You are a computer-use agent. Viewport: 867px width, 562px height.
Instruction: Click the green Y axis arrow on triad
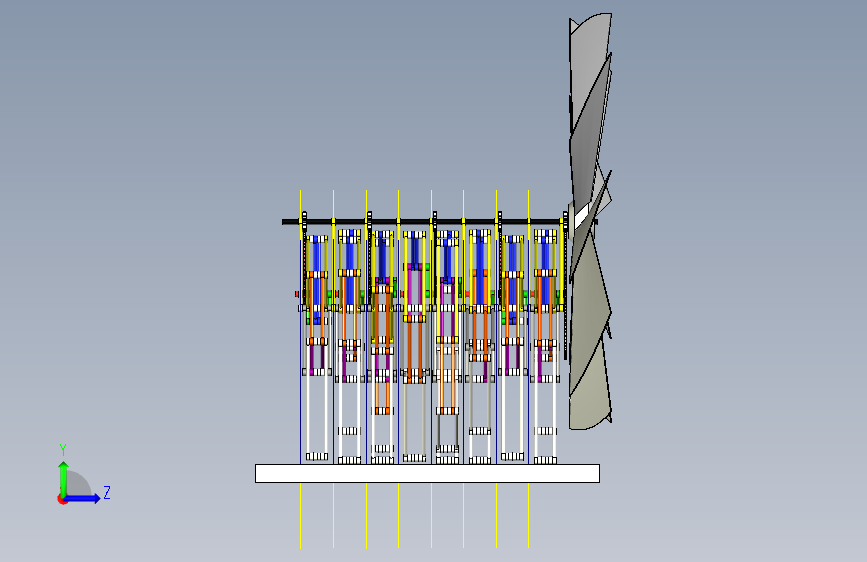(x=64, y=479)
